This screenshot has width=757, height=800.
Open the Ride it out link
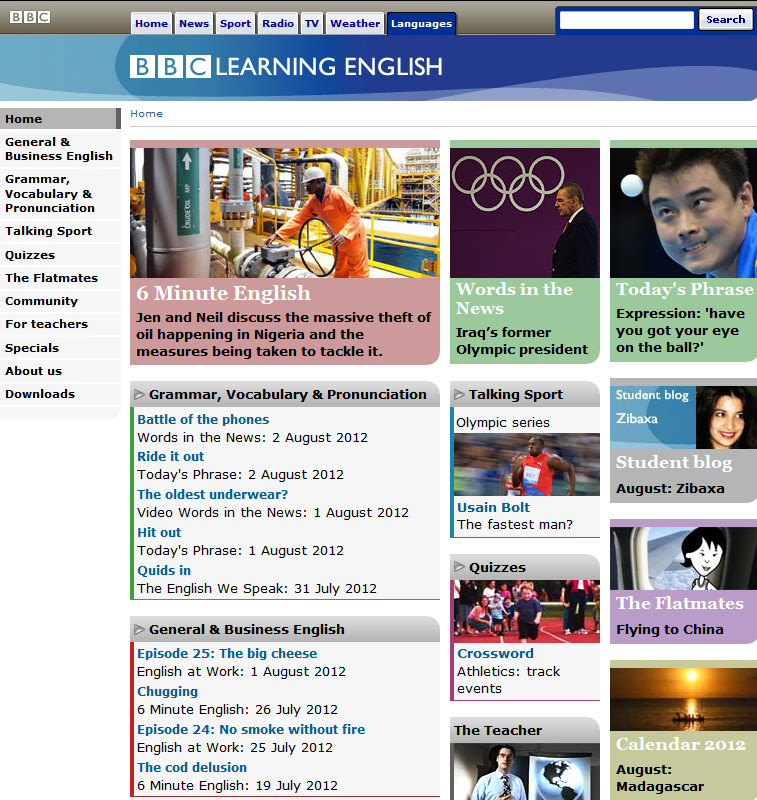point(170,456)
